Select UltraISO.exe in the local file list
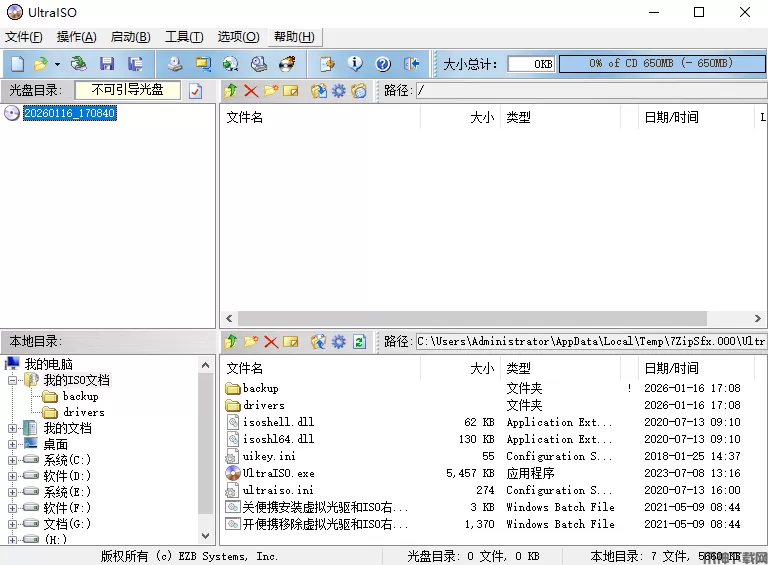The width and height of the screenshot is (768, 565). (x=278, y=473)
